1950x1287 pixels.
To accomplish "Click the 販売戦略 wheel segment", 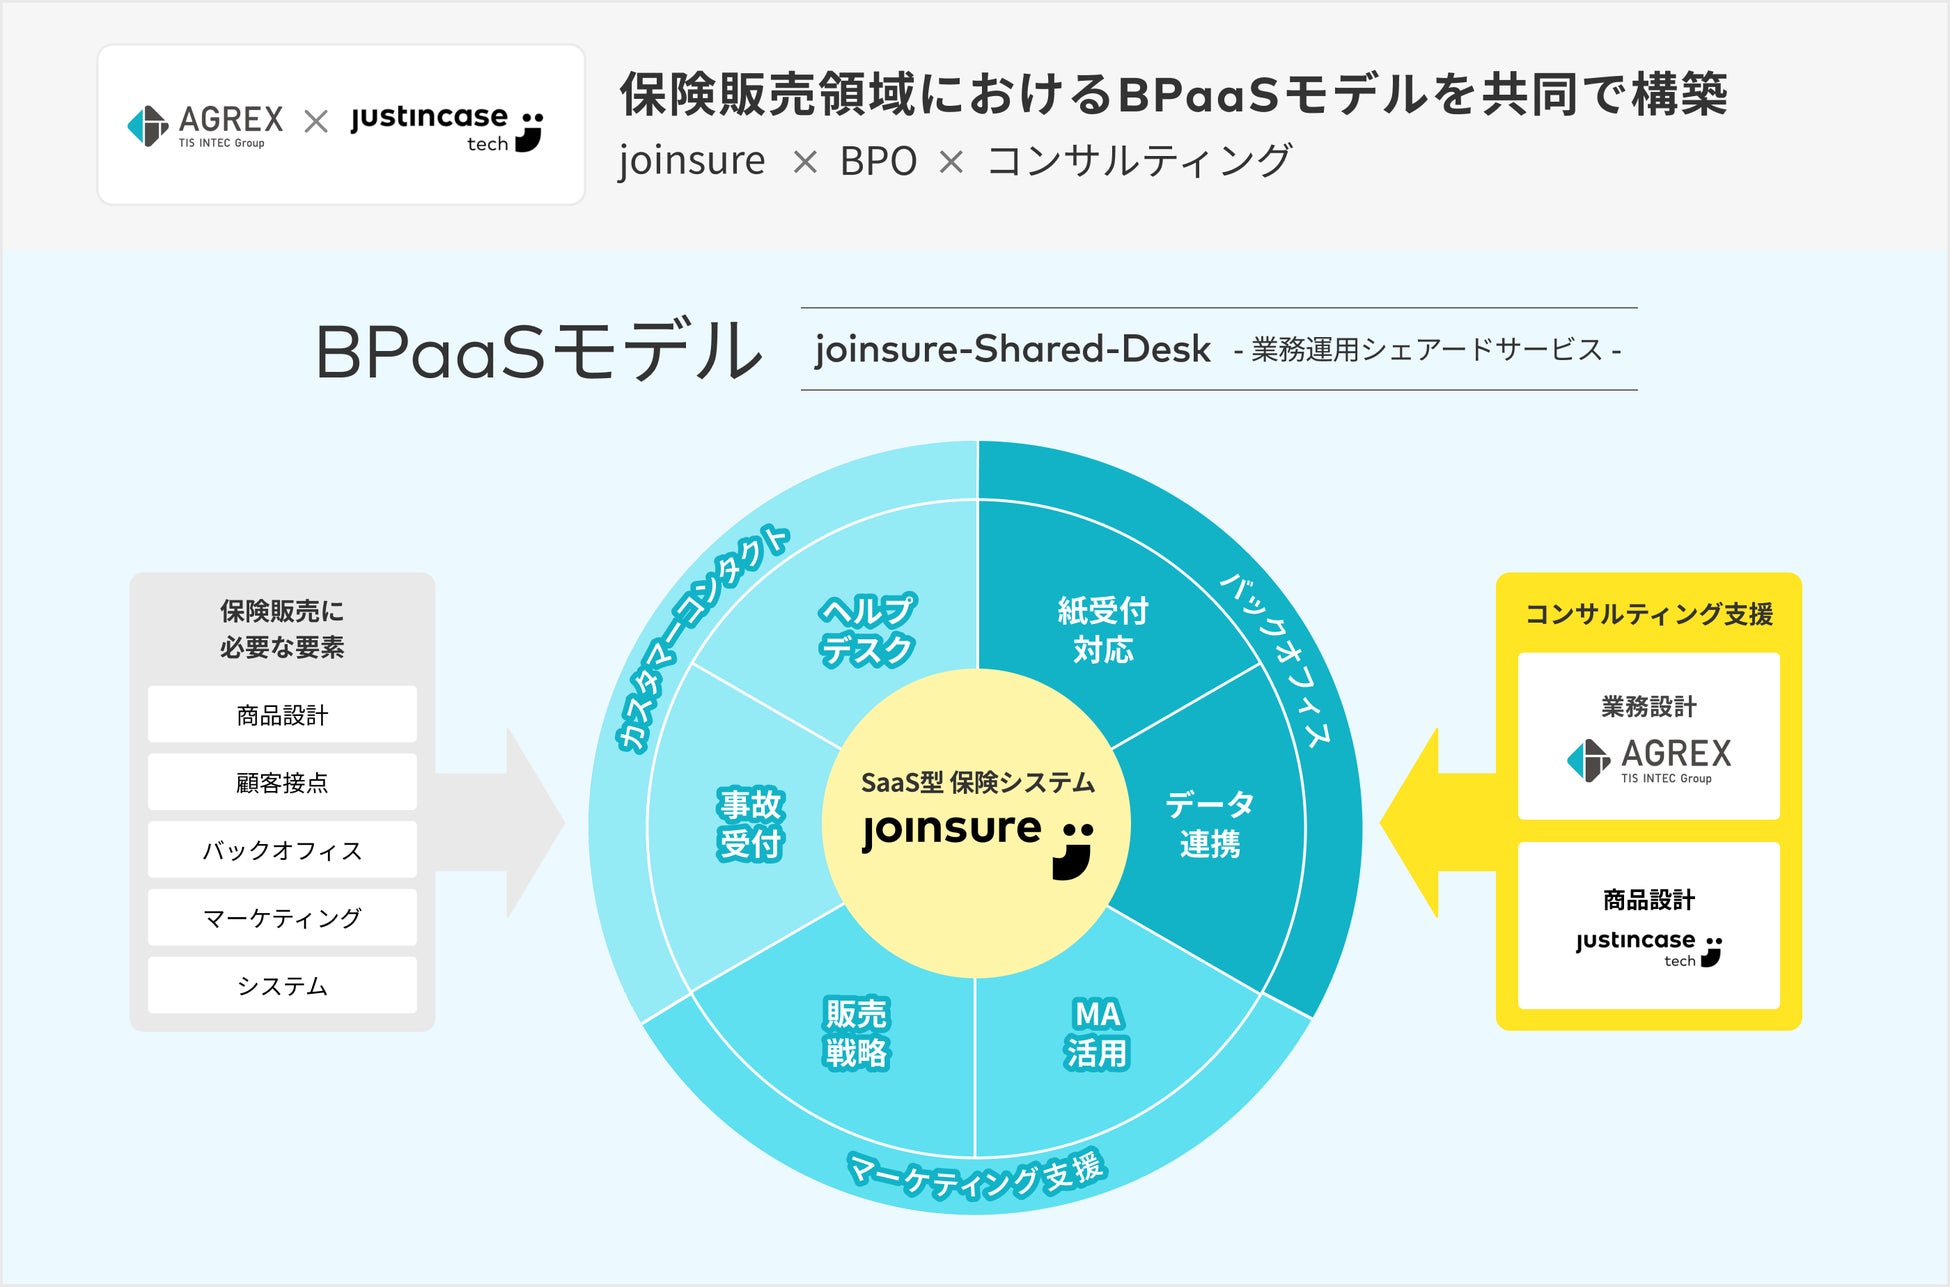I will point(855,1033).
